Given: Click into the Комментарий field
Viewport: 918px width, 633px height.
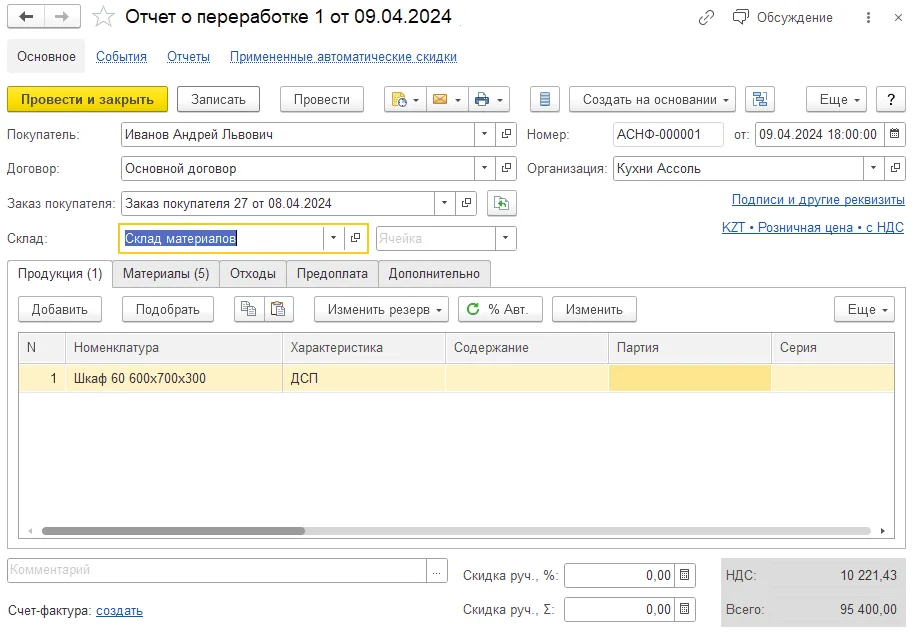Looking at the screenshot, I should [217, 570].
